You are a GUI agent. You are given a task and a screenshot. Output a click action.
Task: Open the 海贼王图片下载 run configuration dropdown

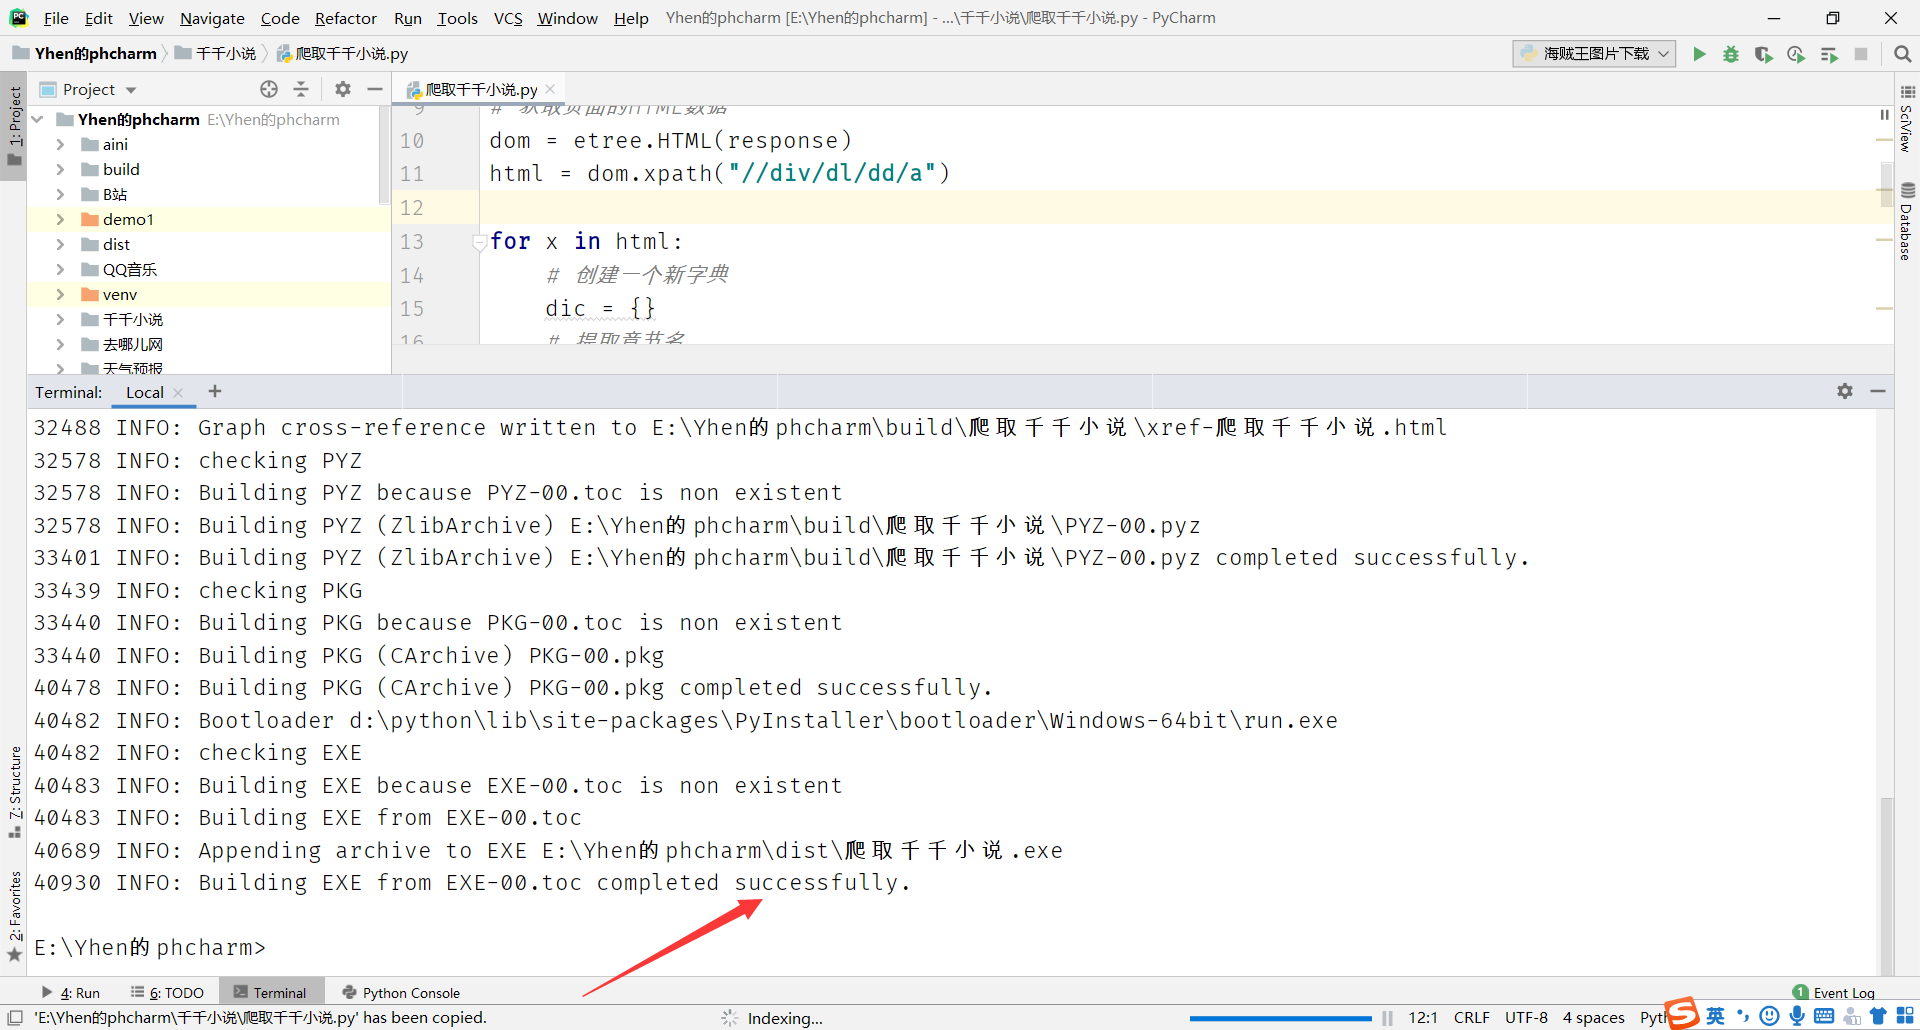point(1594,54)
